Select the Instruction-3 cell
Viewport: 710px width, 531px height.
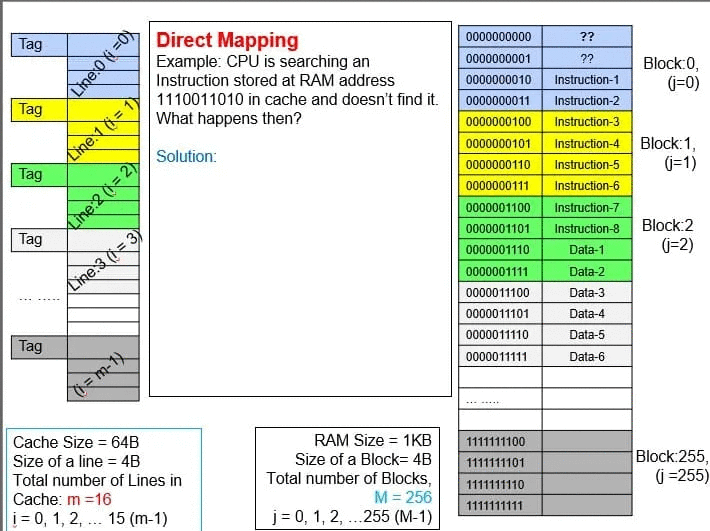pyautogui.click(x=587, y=122)
